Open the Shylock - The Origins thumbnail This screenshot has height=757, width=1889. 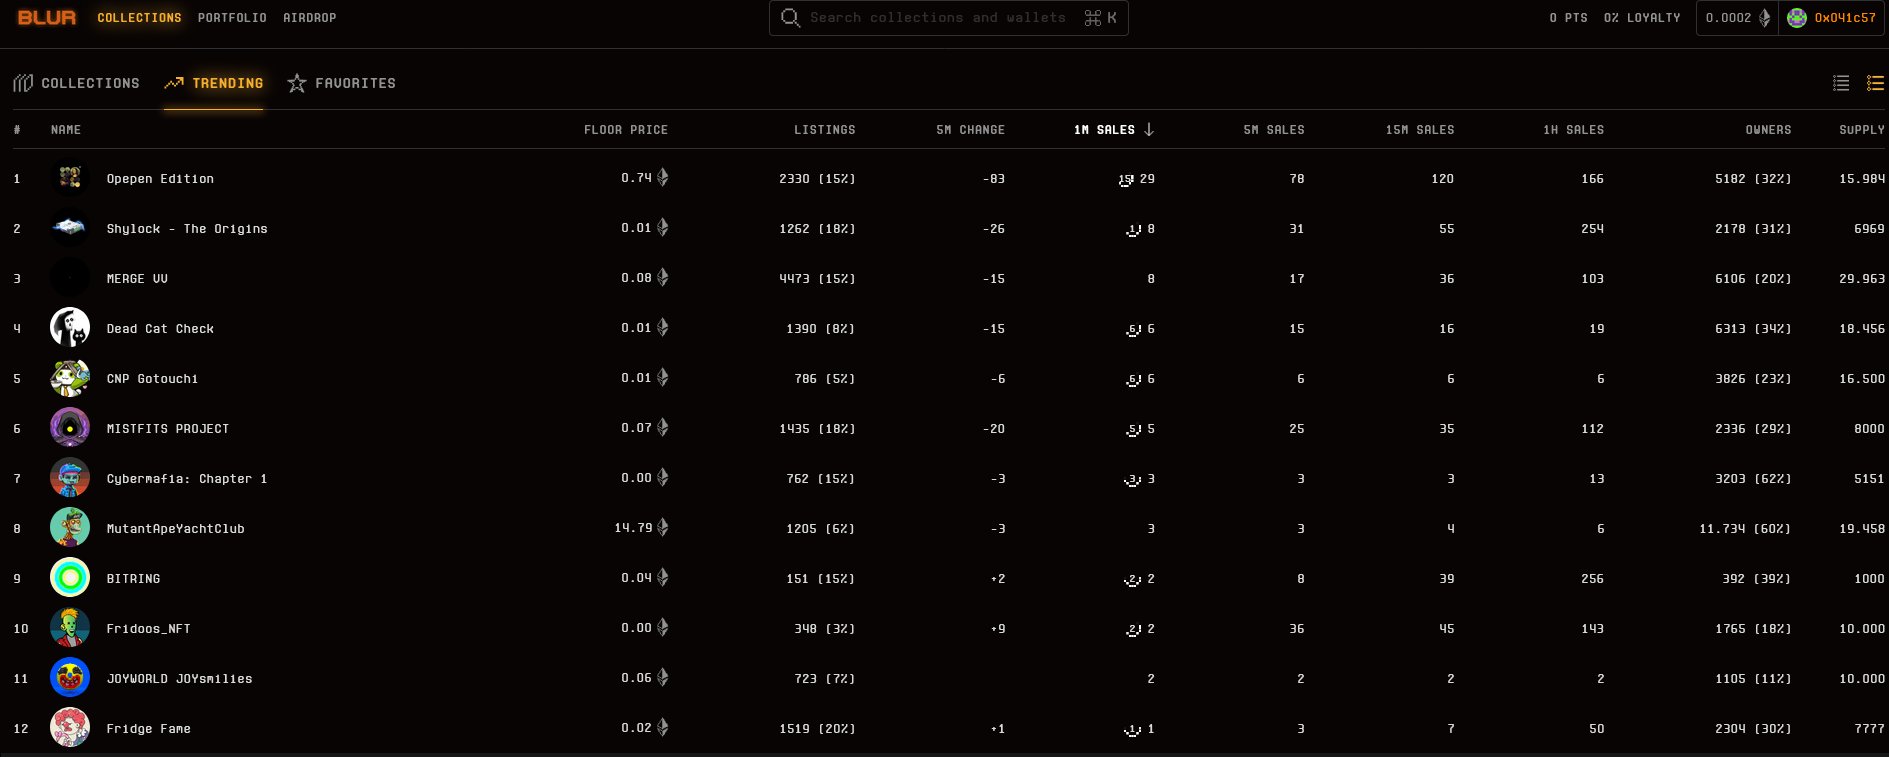coord(70,228)
